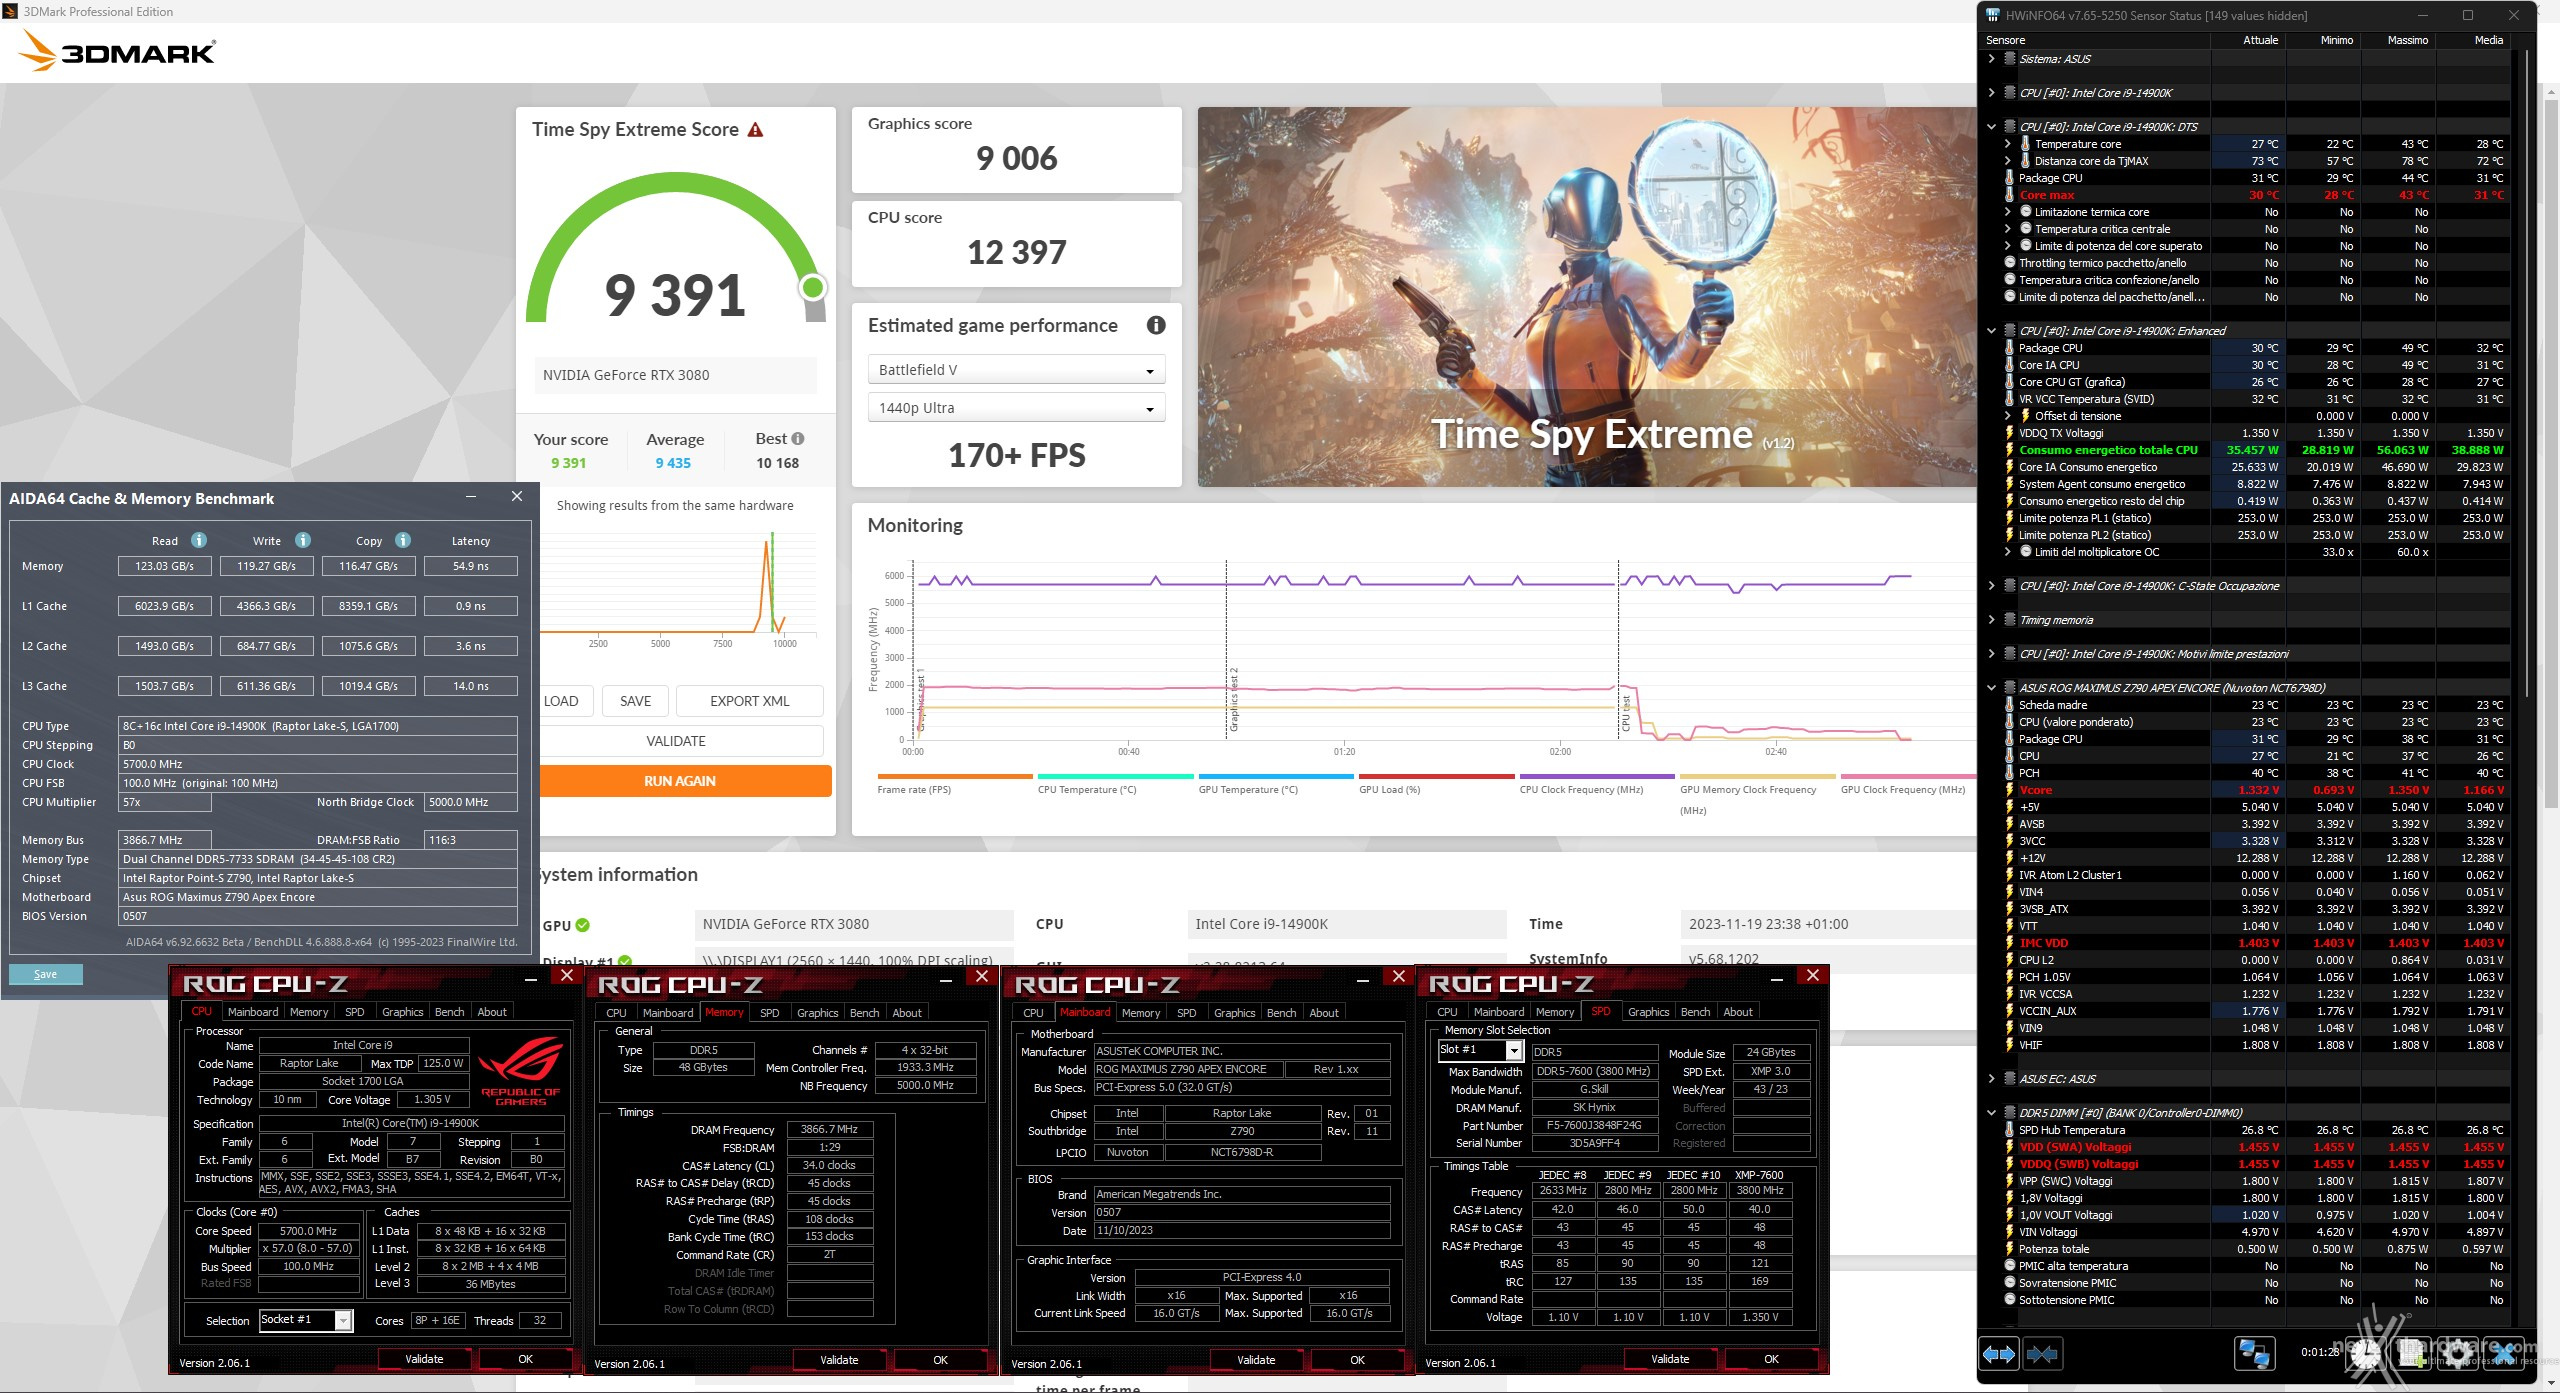Click the 3DMark Professional Edition title bar icon
2560x1393 pixels.
tap(12, 12)
